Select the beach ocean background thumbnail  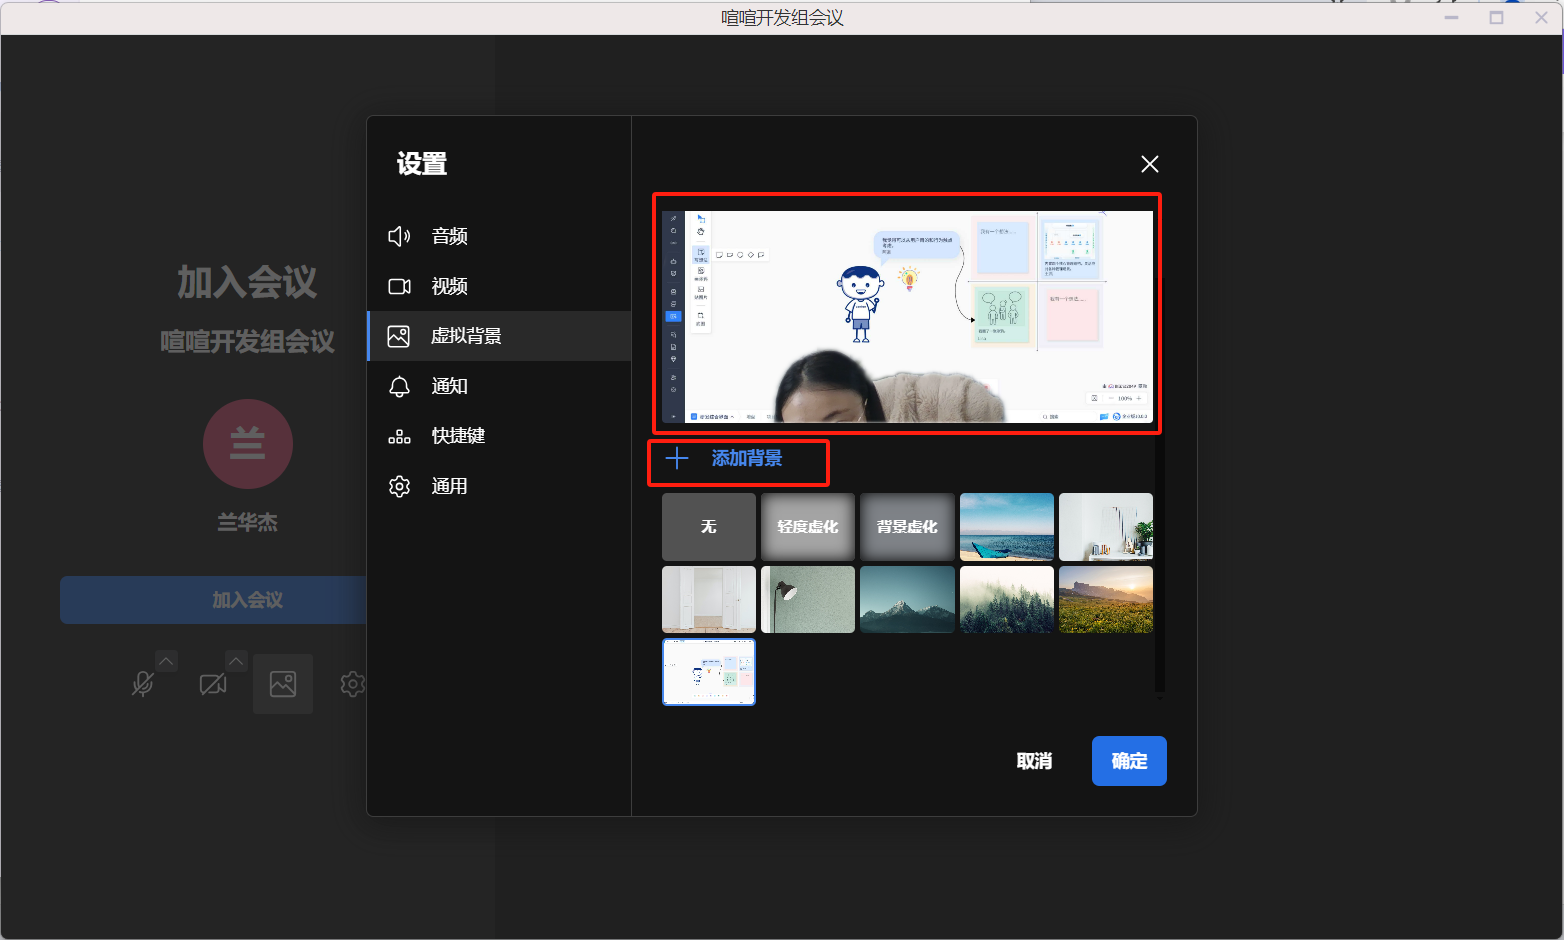pyautogui.click(x=1006, y=527)
